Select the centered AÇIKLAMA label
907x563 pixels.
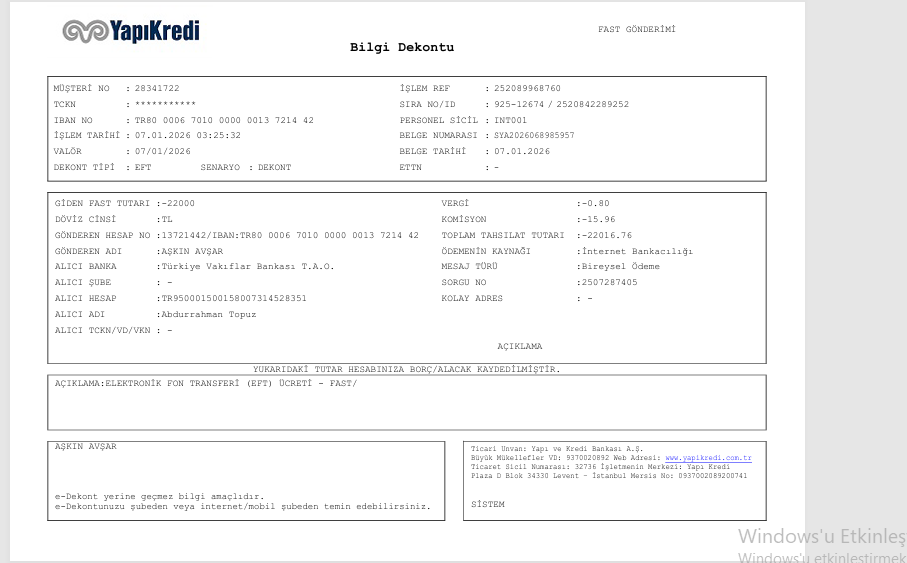point(519,346)
